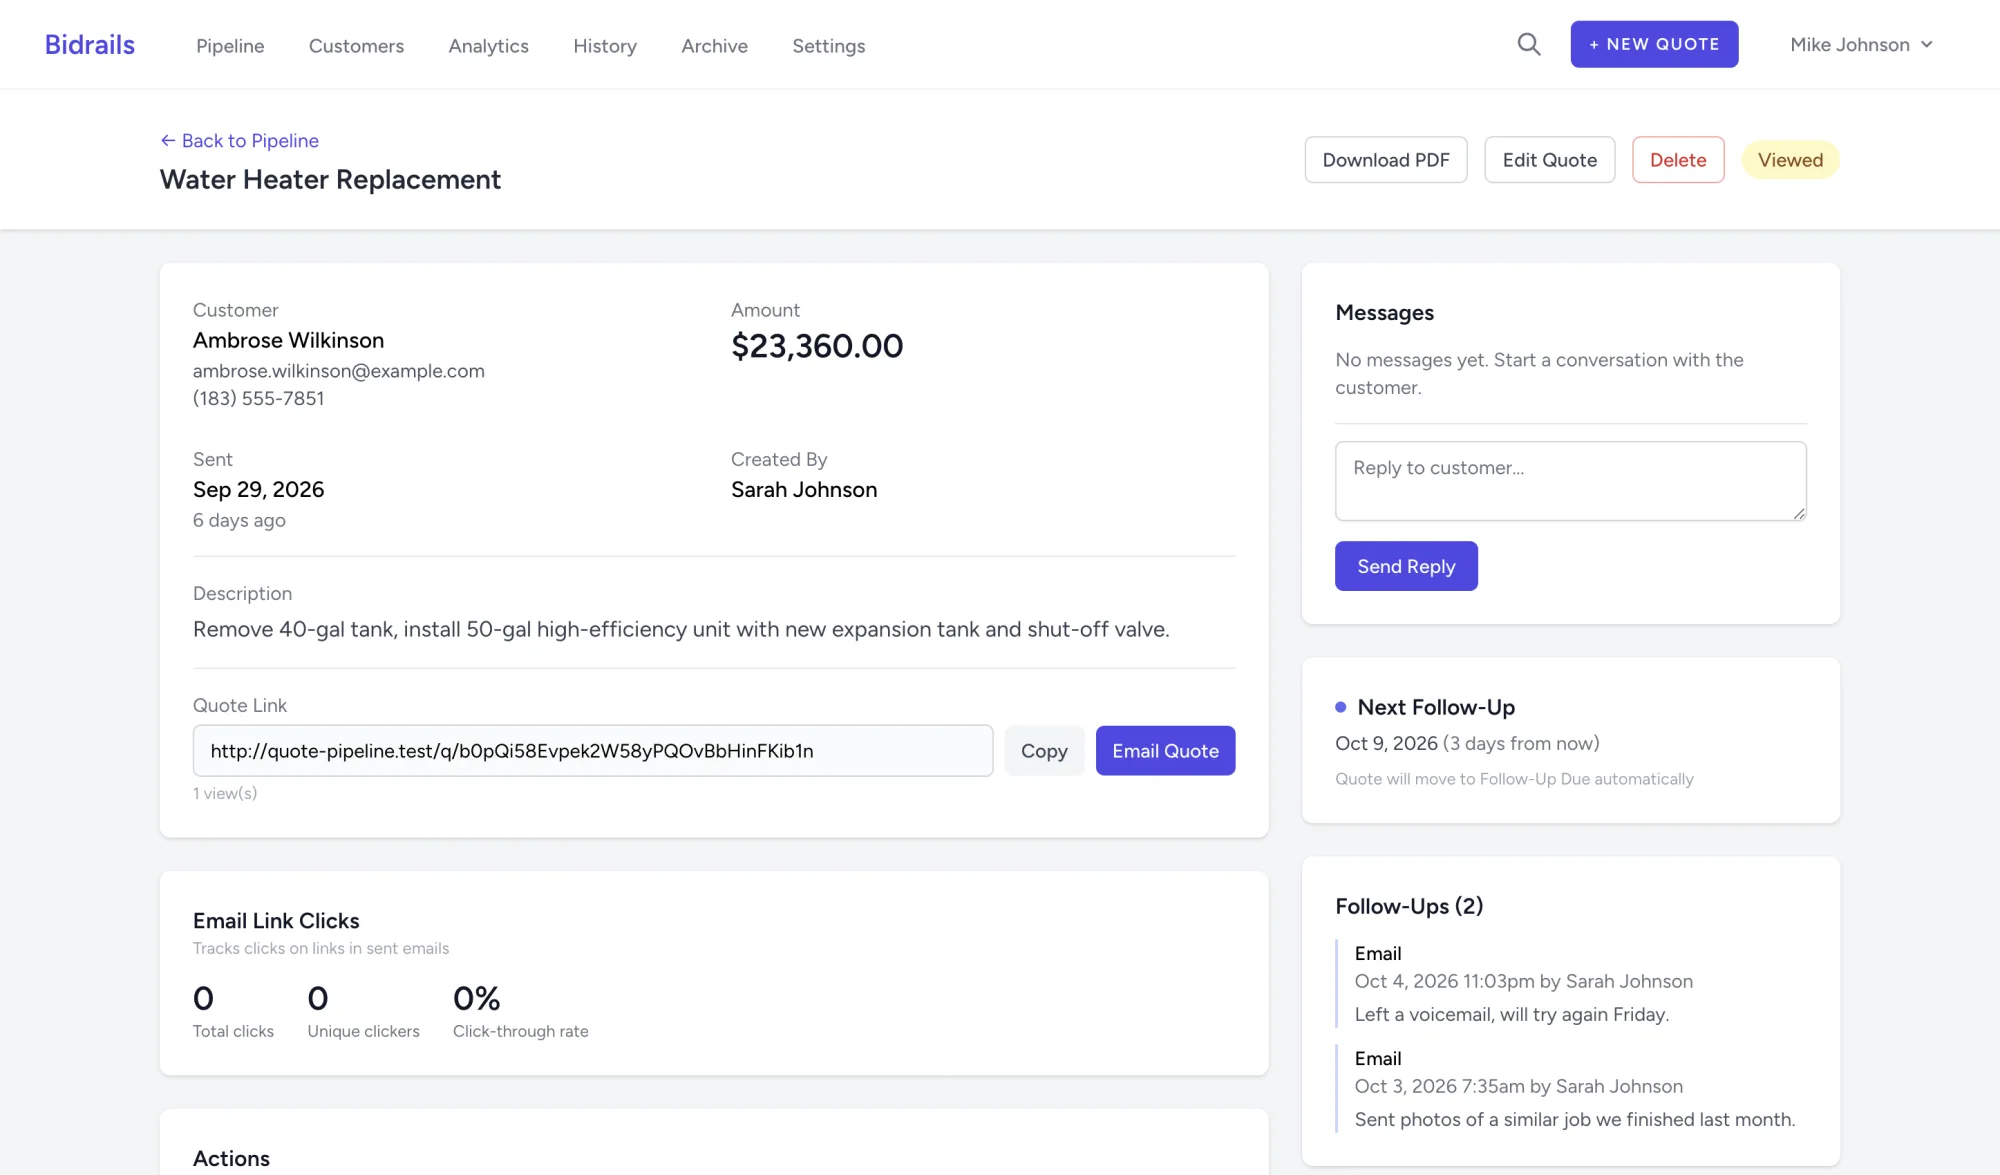Click the Download PDF button
Screen dimensions: 2000x1175
[x=1386, y=160]
